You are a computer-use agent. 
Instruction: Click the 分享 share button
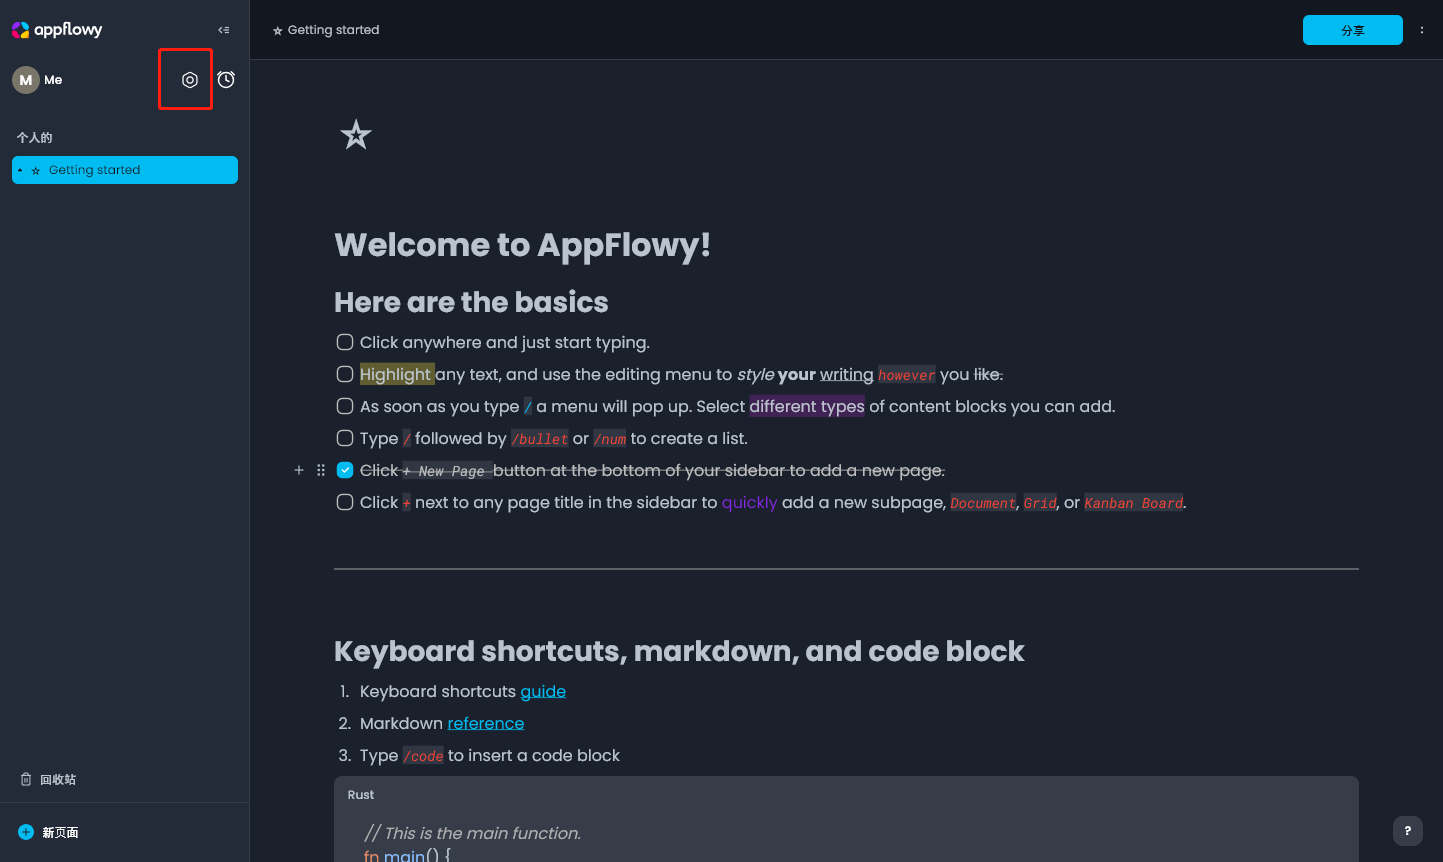tap(1353, 30)
